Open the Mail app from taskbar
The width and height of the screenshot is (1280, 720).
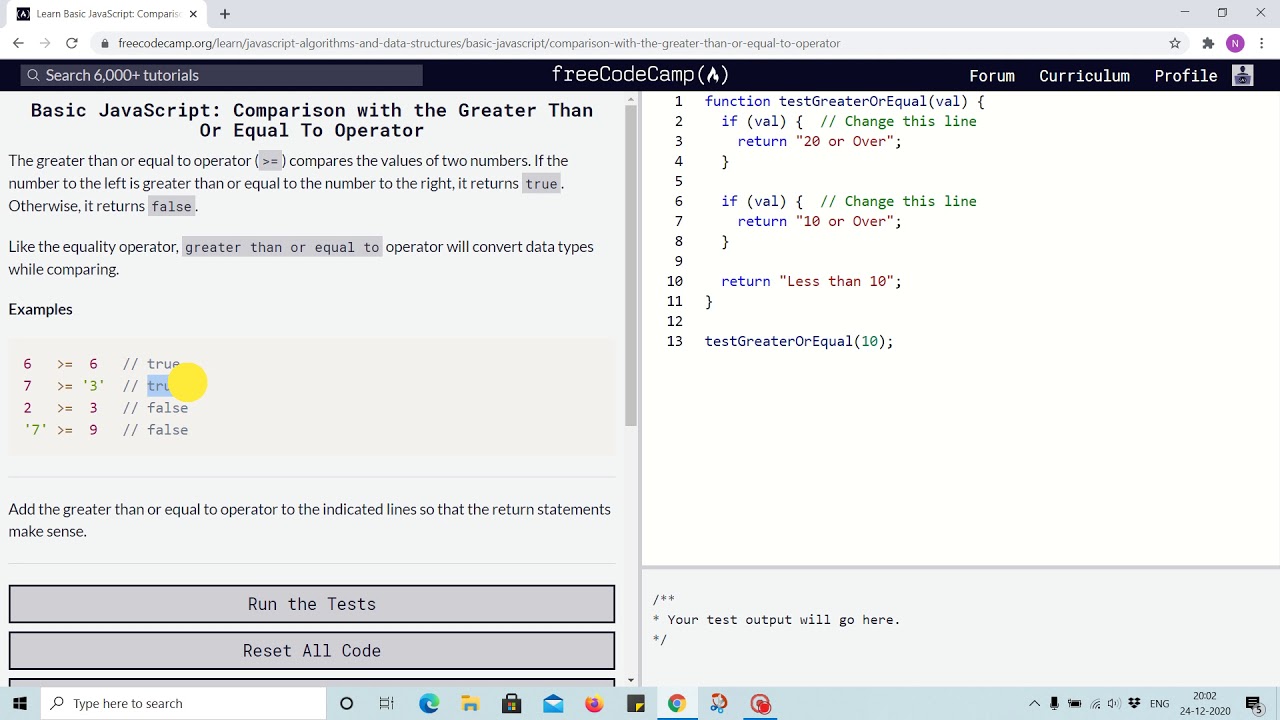click(553, 703)
